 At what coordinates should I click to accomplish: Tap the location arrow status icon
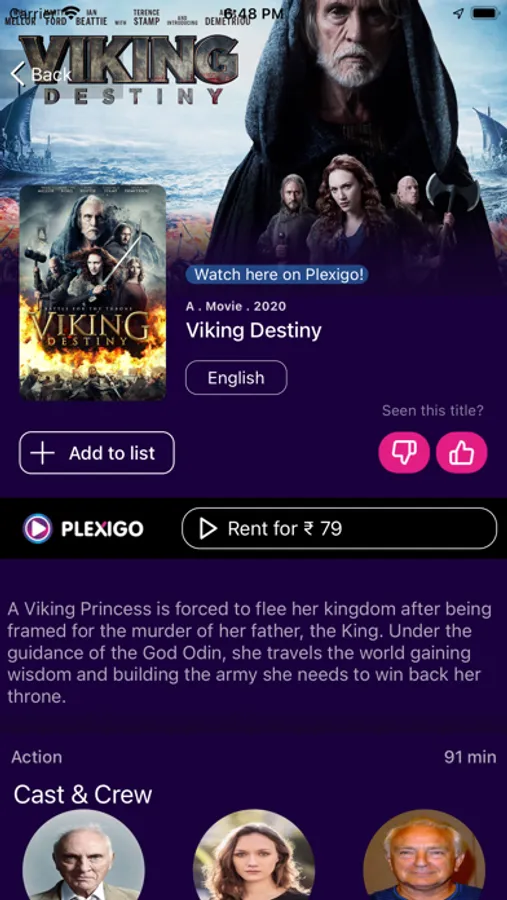point(458,13)
